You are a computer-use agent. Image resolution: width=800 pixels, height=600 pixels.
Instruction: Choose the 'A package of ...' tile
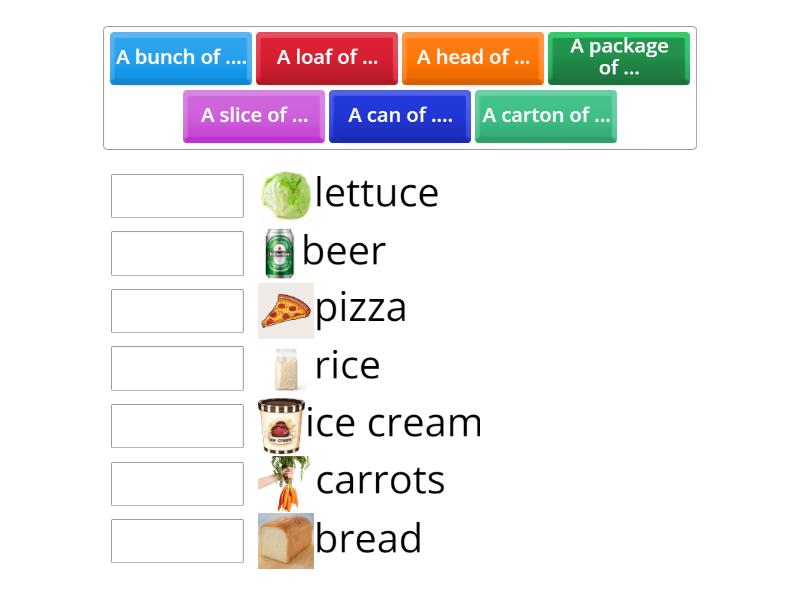tap(619, 58)
